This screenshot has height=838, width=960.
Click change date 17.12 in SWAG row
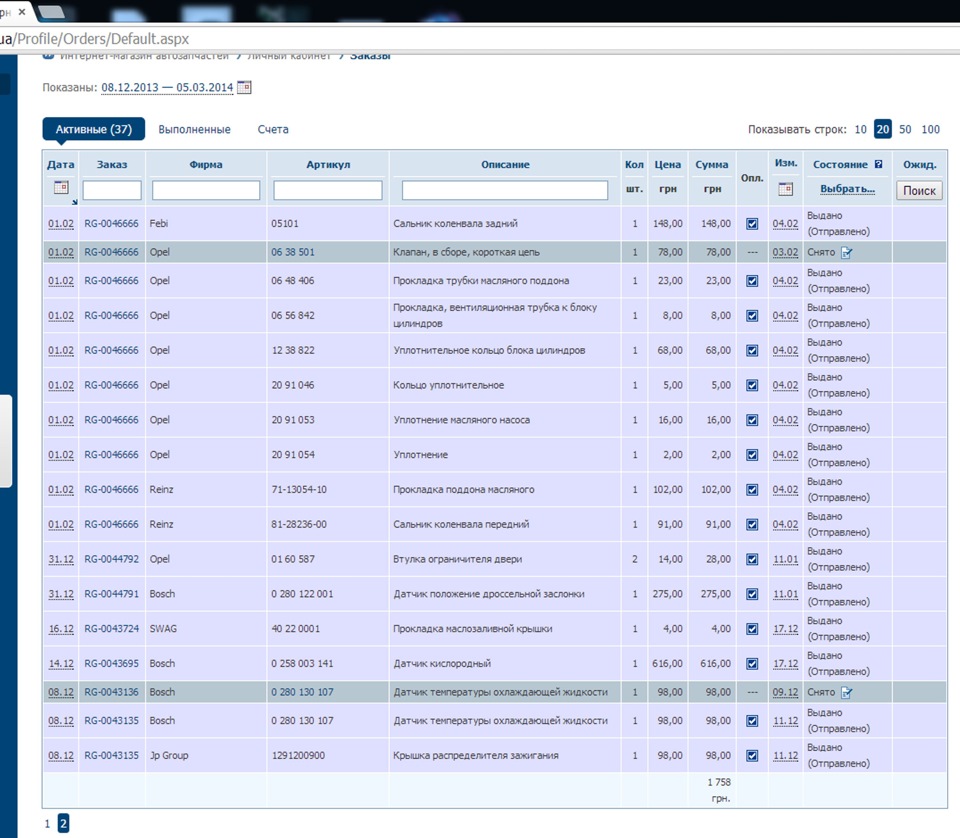pyautogui.click(x=786, y=629)
